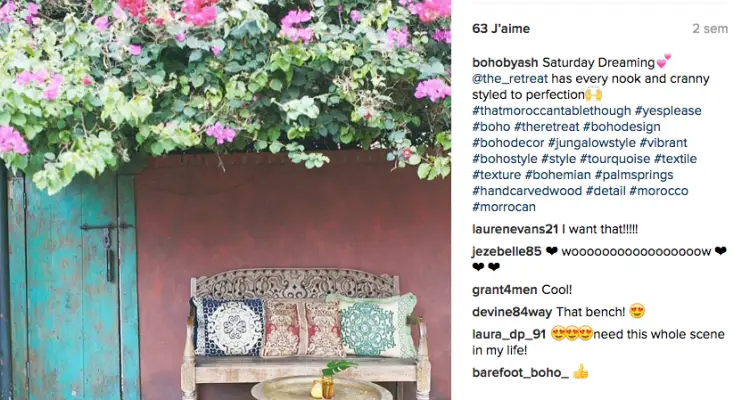
Task: Open the bohobyash profile link
Action: 505,63
